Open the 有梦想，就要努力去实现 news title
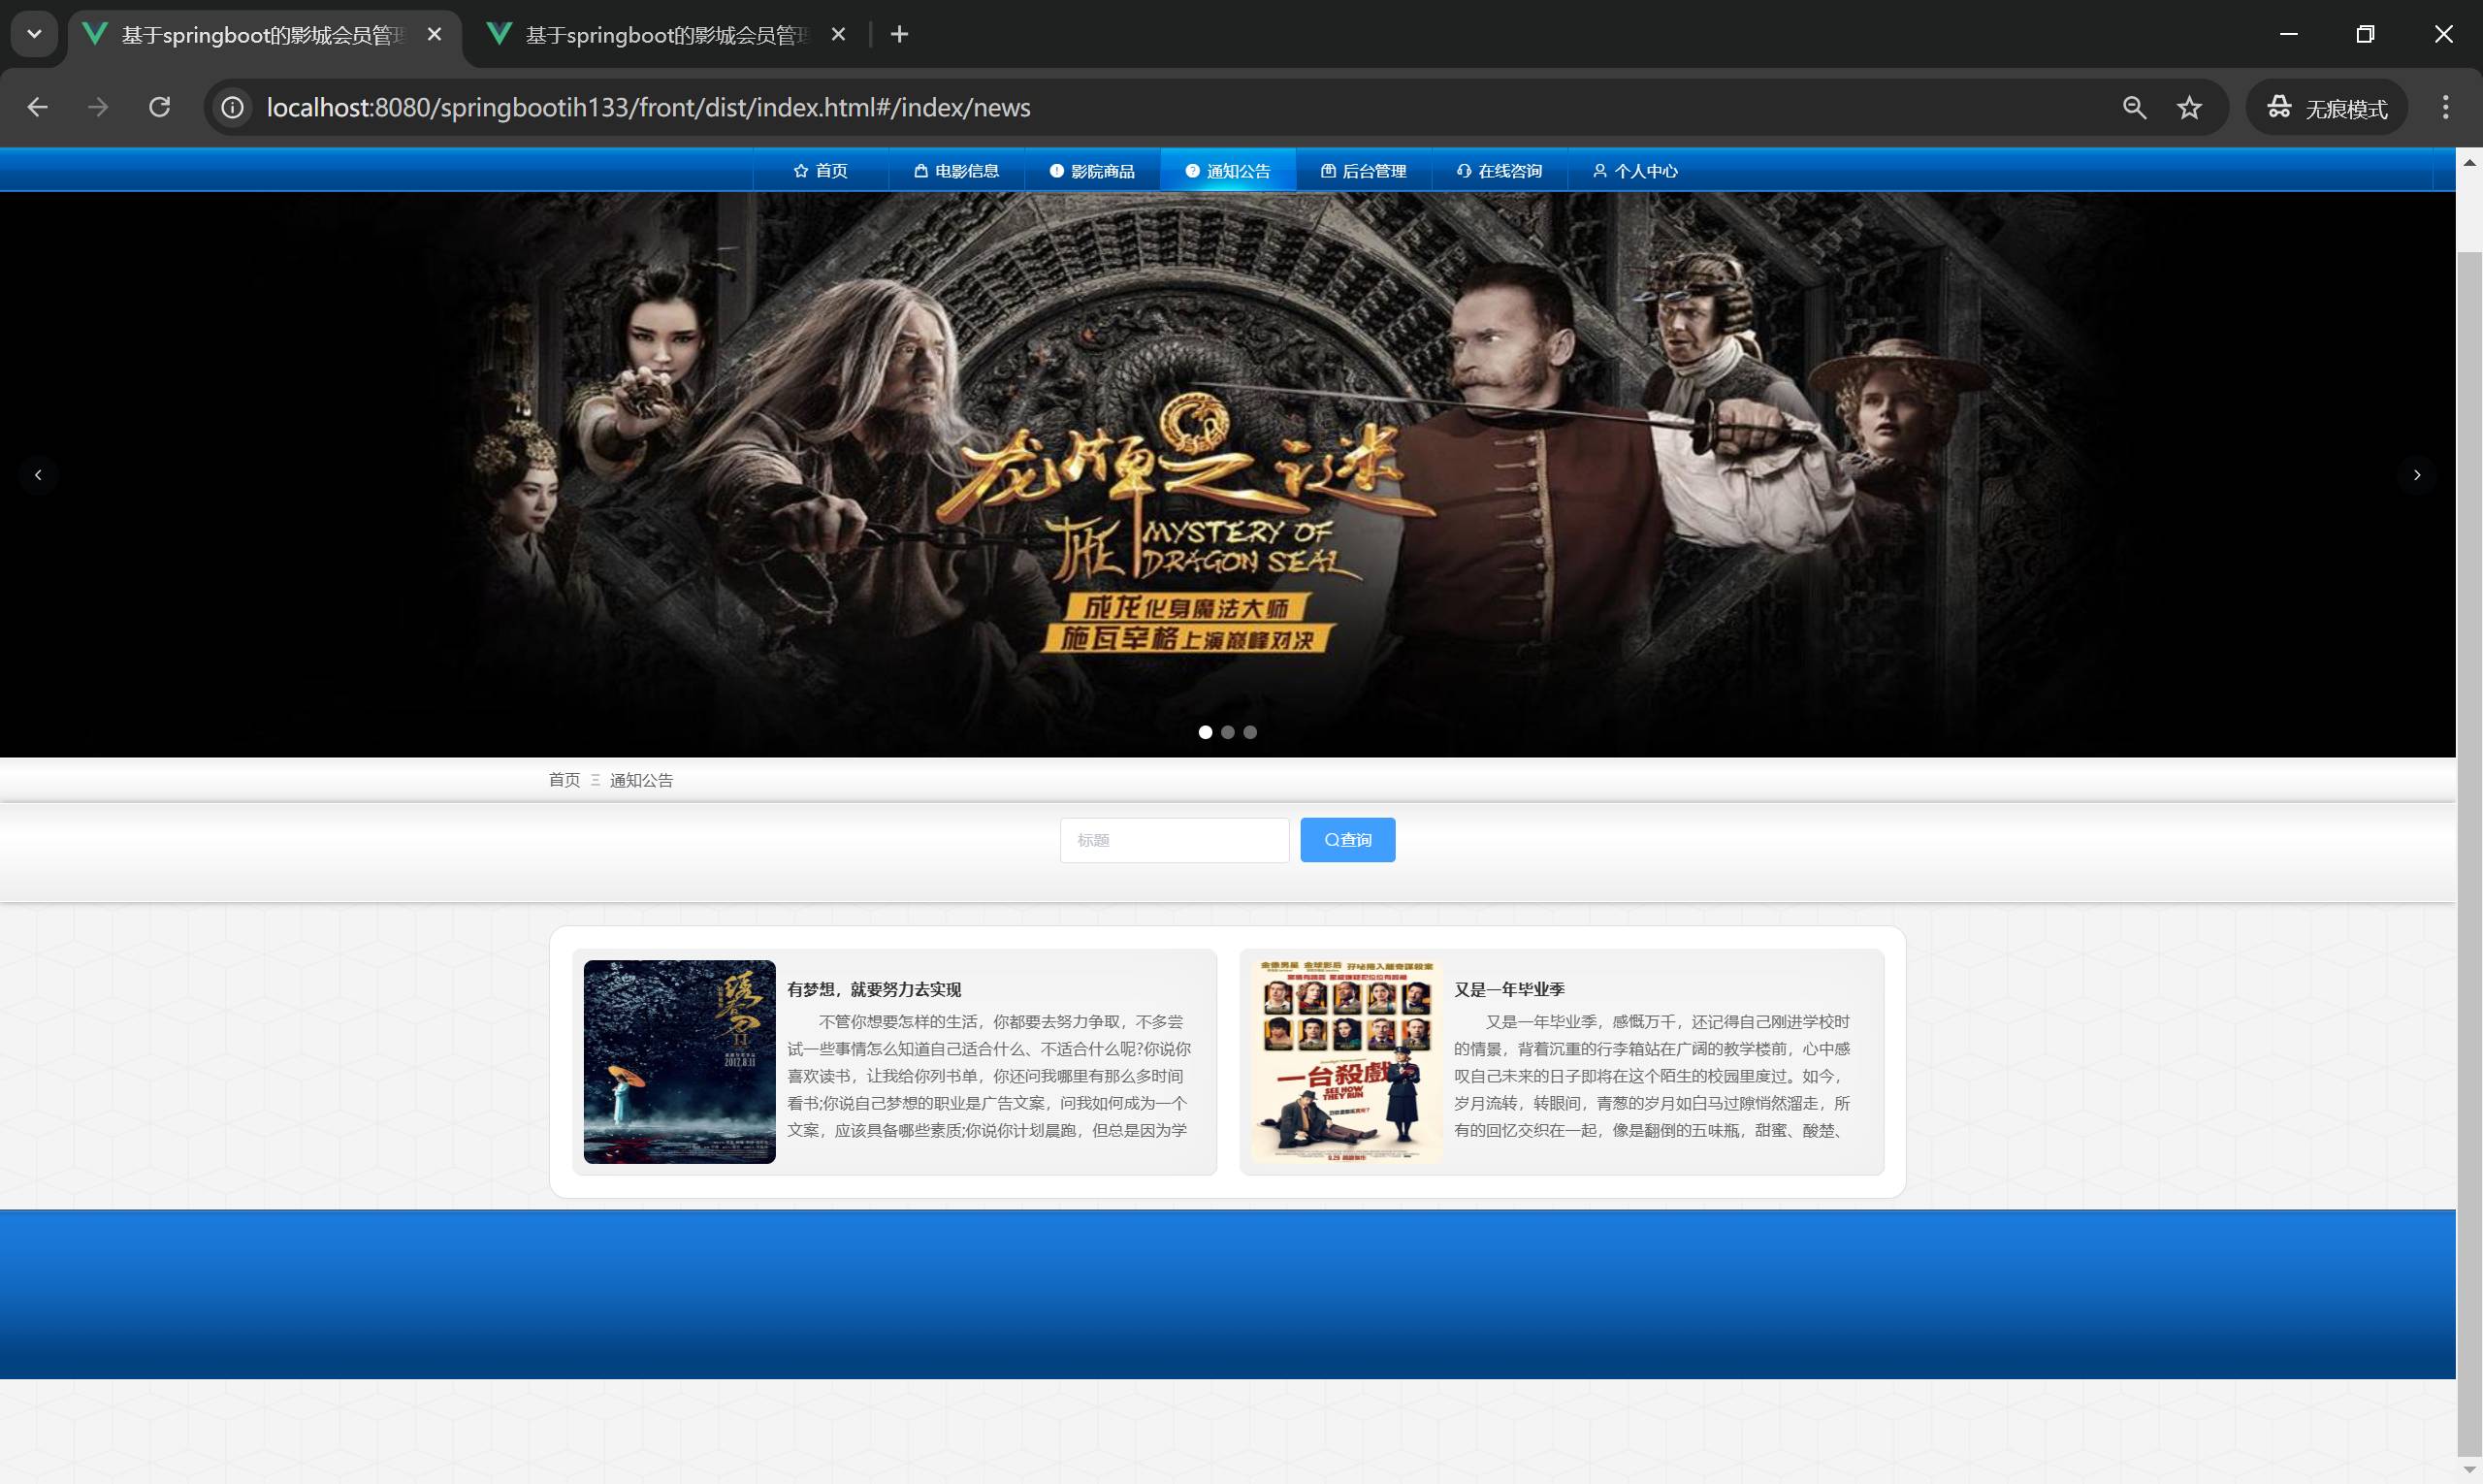 coord(874,989)
